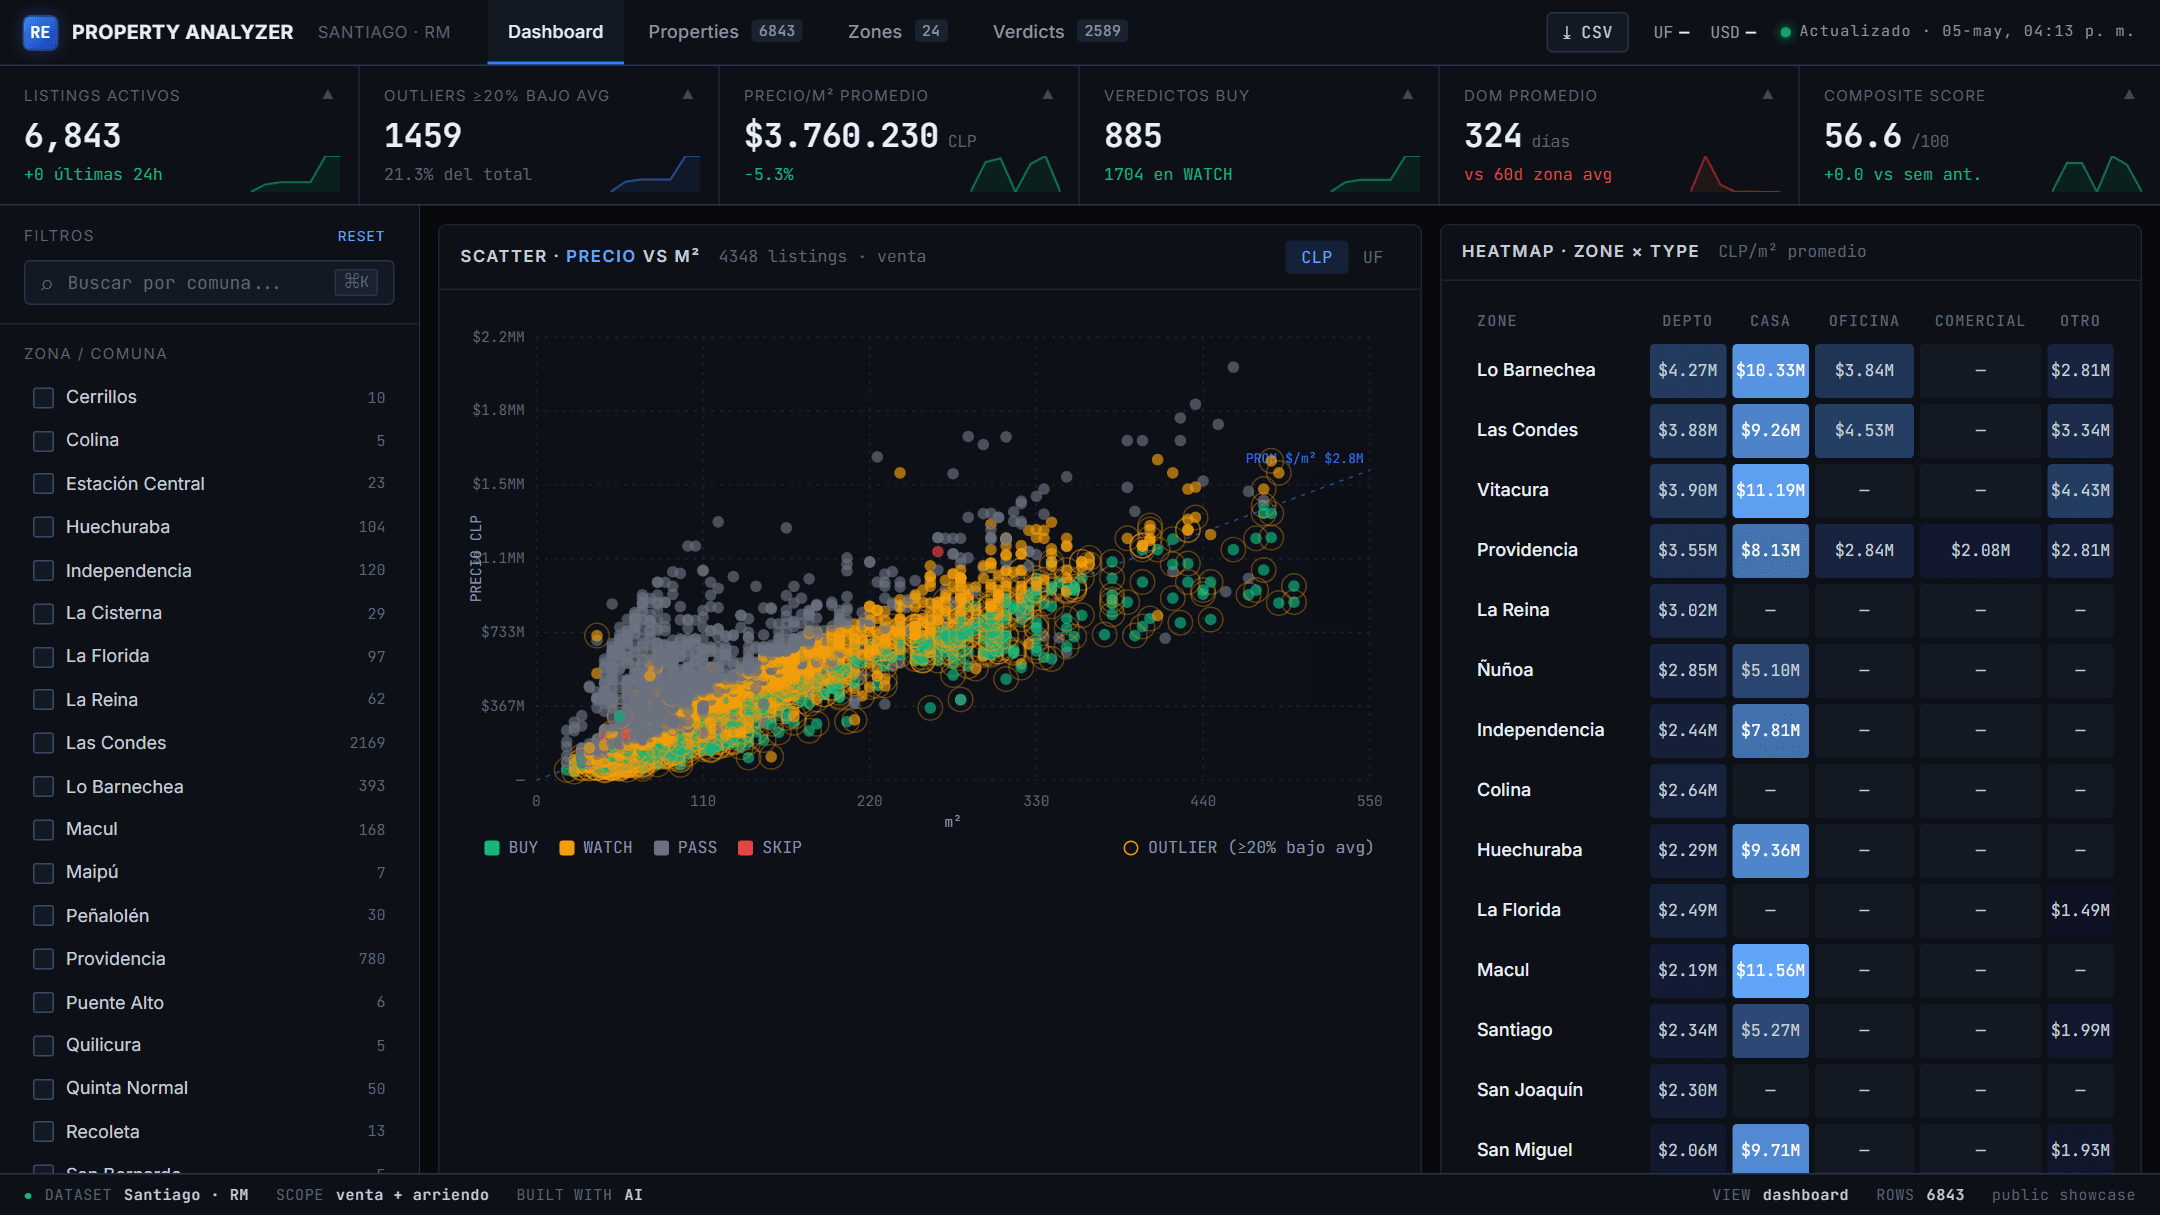Click the CASA column header
This screenshot has height=1215, width=2160.
pyautogui.click(x=1770, y=321)
